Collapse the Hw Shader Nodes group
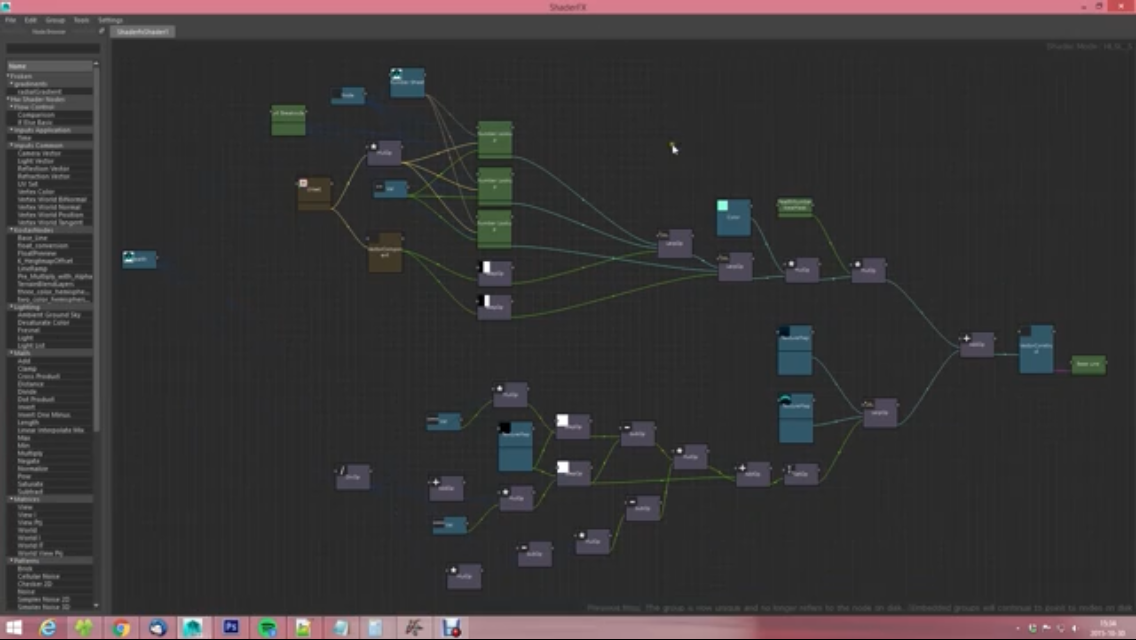1136x640 pixels. pyautogui.click(x=9, y=99)
